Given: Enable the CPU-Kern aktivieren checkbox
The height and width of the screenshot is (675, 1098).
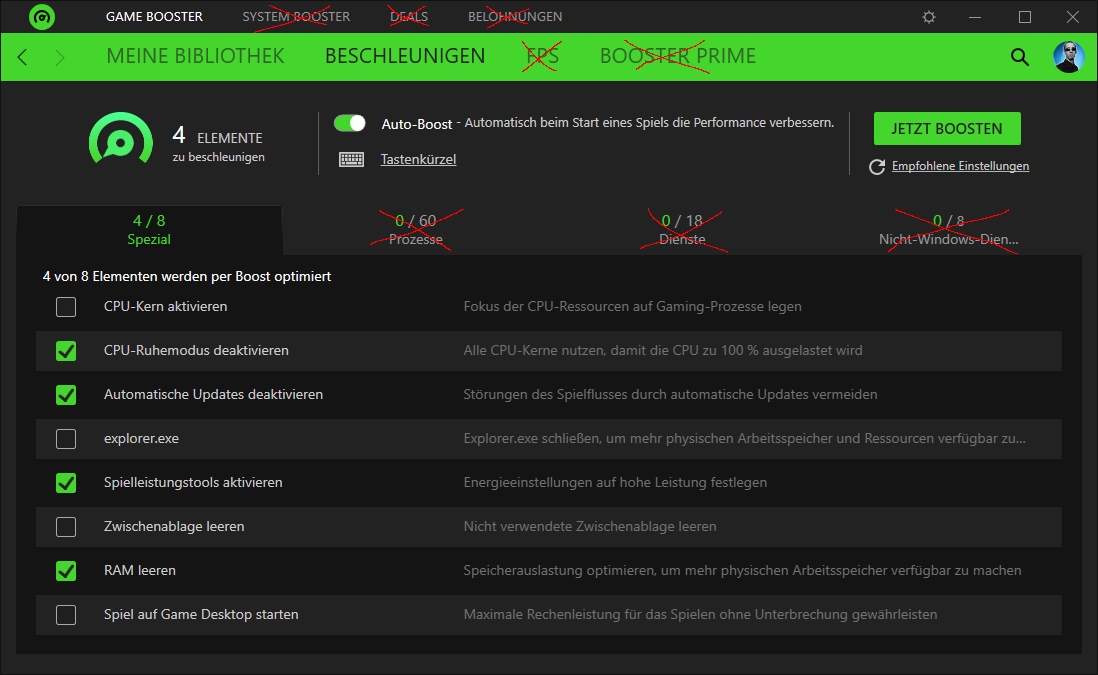Looking at the screenshot, I should pyautogui.click(x=66, y=307).
